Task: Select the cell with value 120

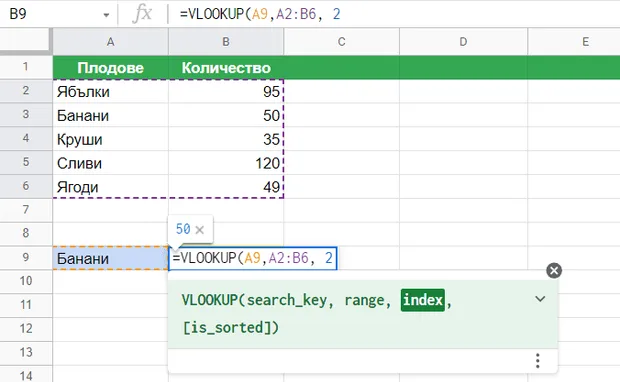Action: (x=226, y=163)
